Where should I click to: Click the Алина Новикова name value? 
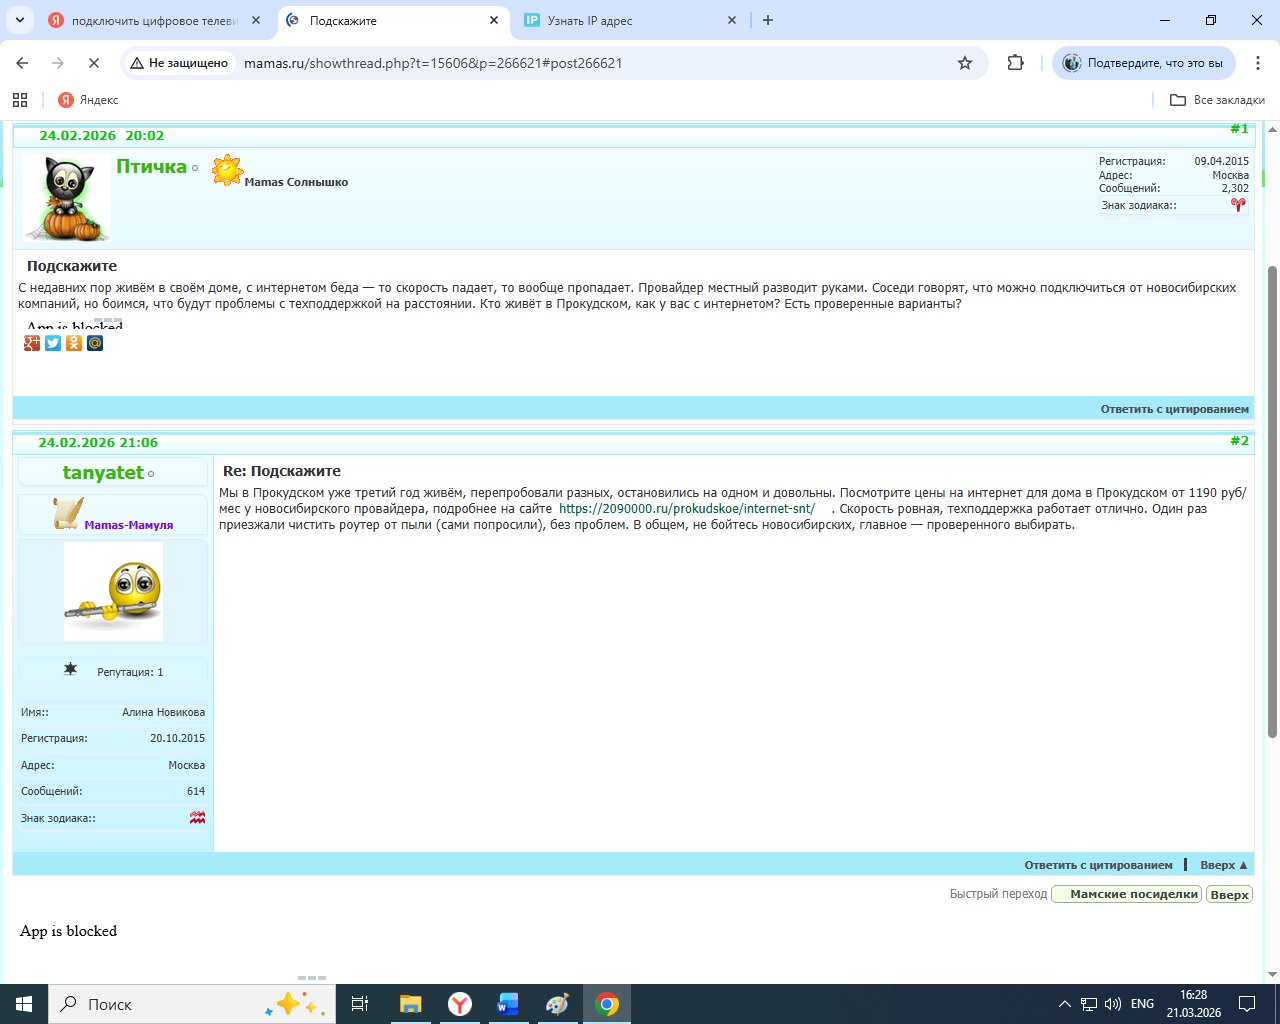pos(164,712)
